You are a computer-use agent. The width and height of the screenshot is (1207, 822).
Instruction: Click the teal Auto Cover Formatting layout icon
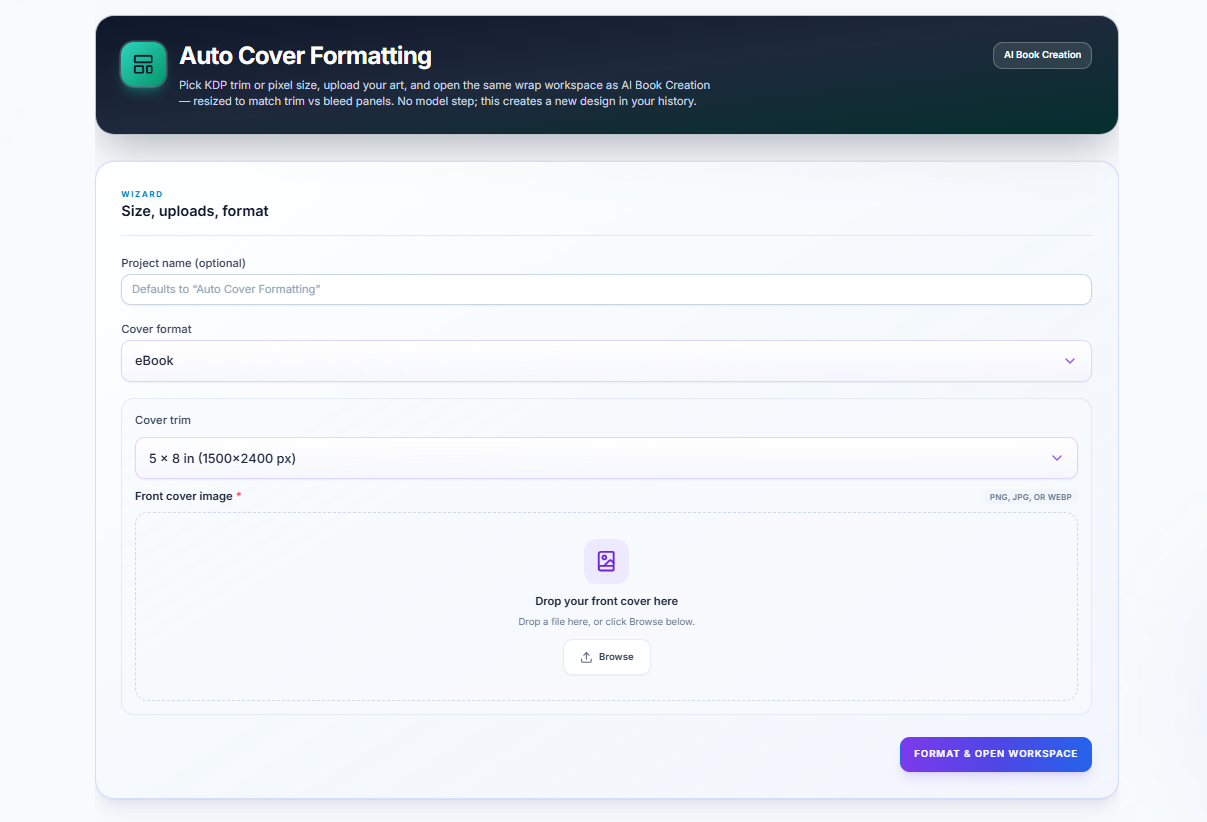tap(143, 64)
